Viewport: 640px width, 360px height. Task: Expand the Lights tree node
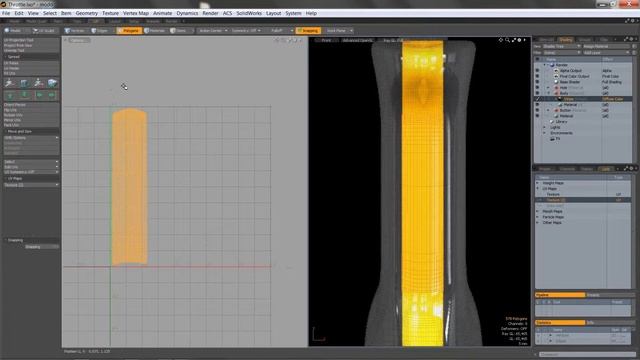544,127
